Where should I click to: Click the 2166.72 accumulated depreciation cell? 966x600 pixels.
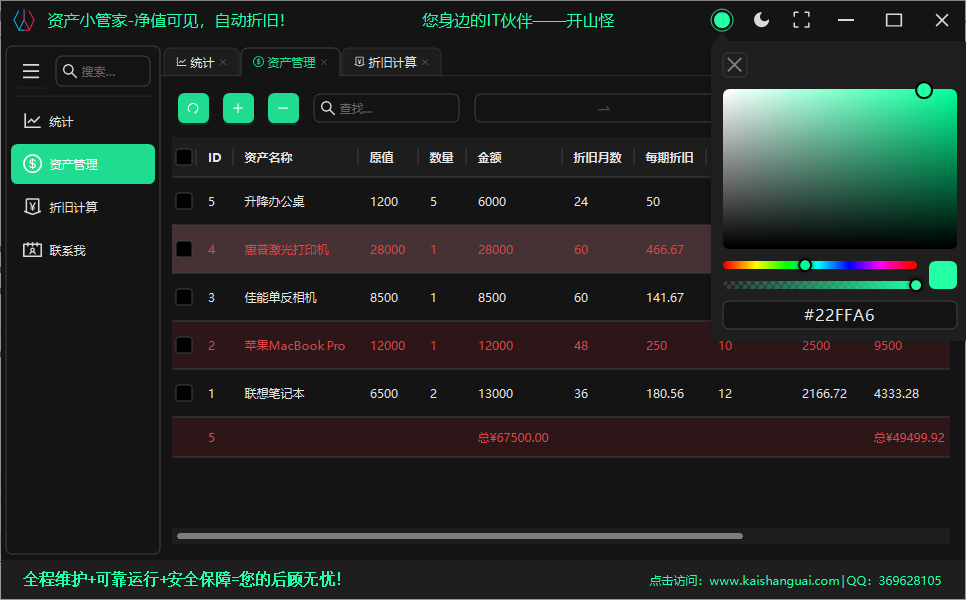(x=824, y=394)
